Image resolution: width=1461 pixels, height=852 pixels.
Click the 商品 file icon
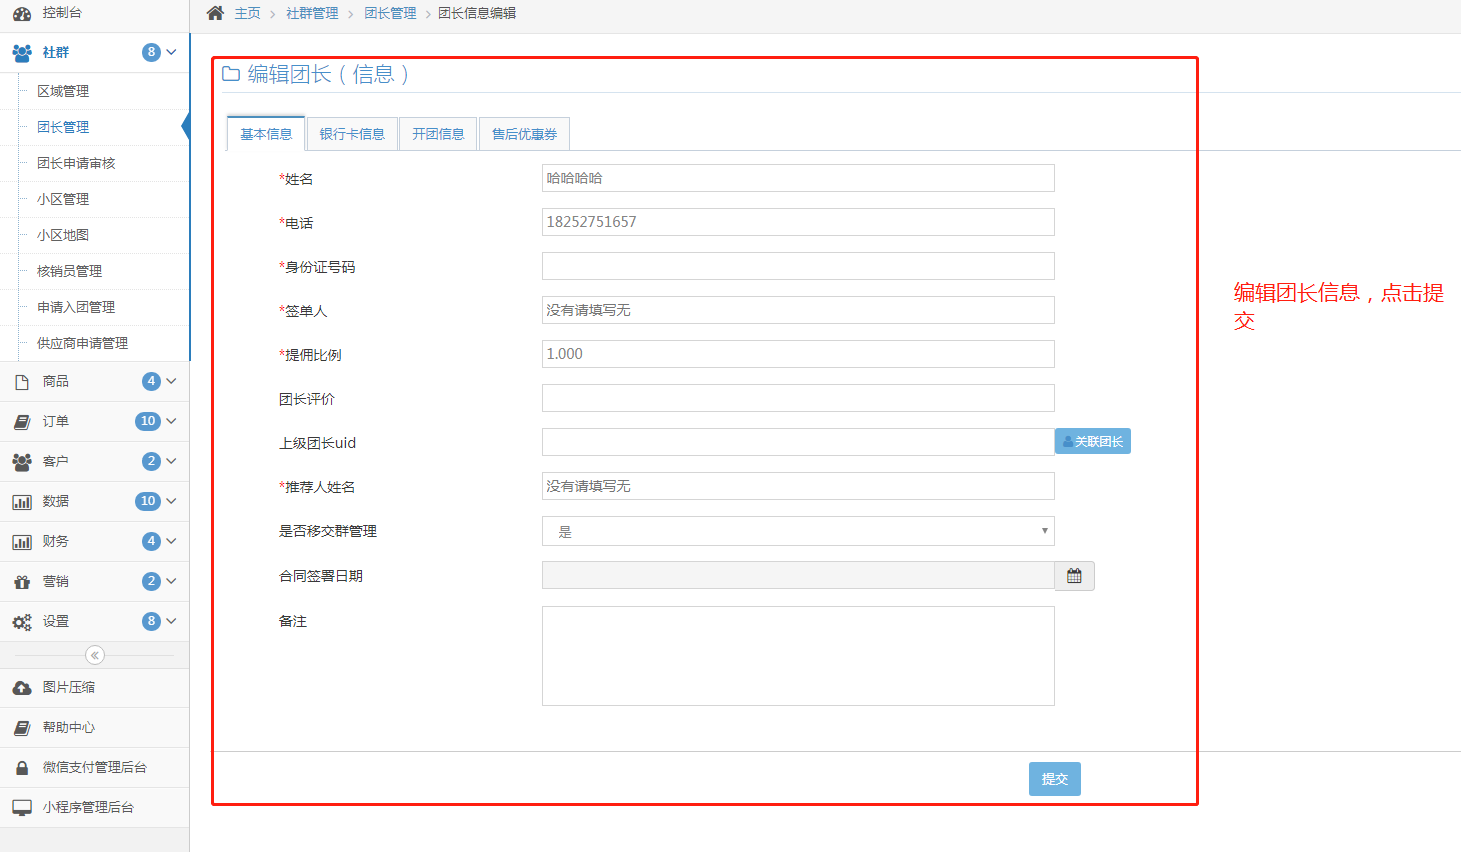(x=21, y=382)
